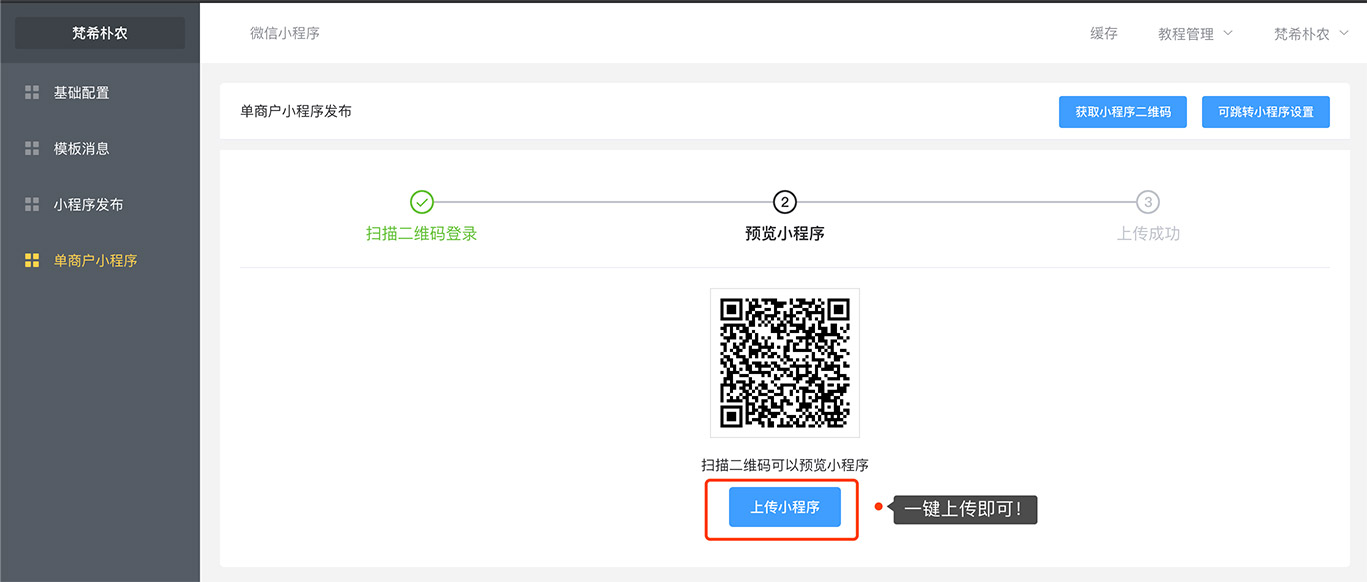Click the 扫描二维码可以预览小程序 caption
The image size is (1367, 582).
coord(785,465)
